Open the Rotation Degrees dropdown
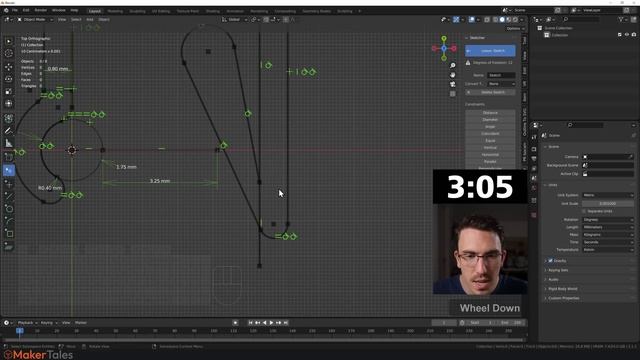640x360 pixels. pyautogui.click(x=608, y=220)
